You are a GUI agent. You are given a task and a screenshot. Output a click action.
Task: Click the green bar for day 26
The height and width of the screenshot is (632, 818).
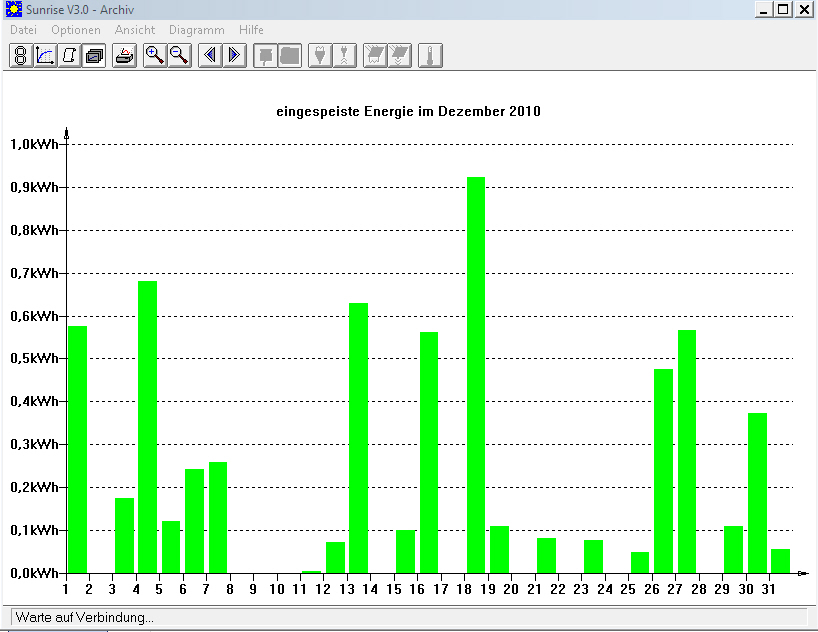[664, 471]
